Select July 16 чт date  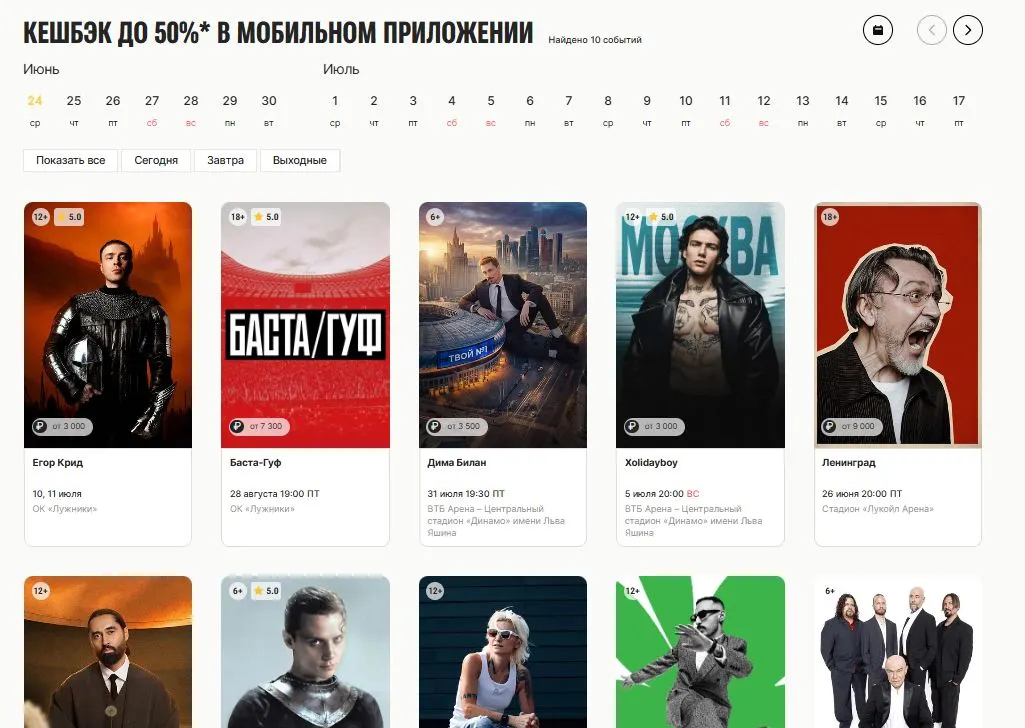tap(920, 110)
